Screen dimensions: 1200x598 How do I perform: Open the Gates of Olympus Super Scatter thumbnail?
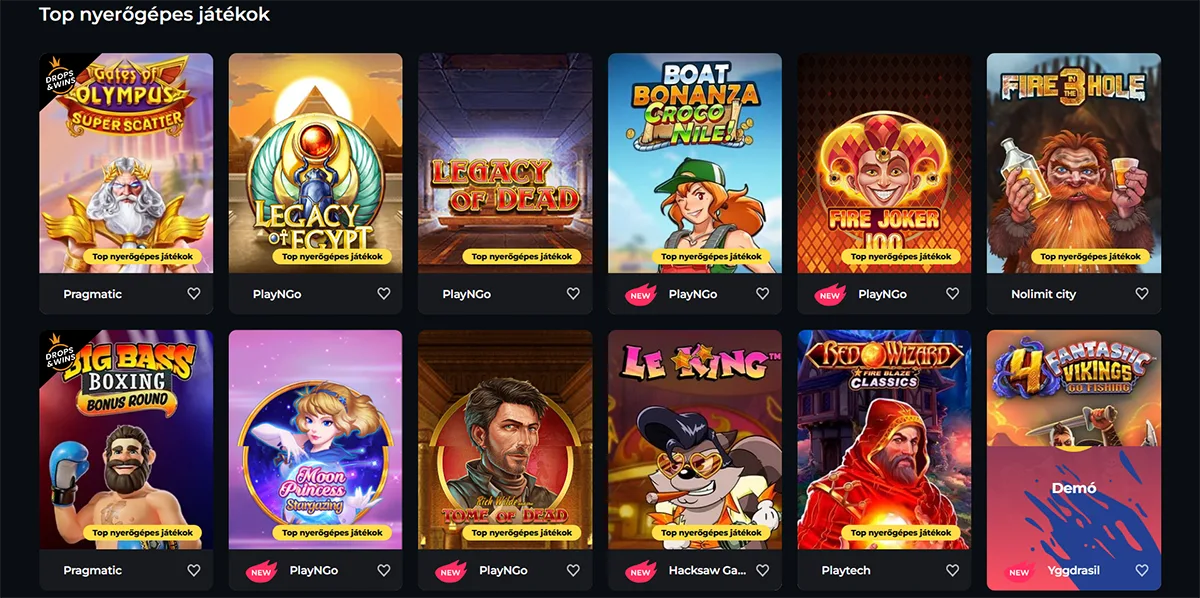click(126, 163)
